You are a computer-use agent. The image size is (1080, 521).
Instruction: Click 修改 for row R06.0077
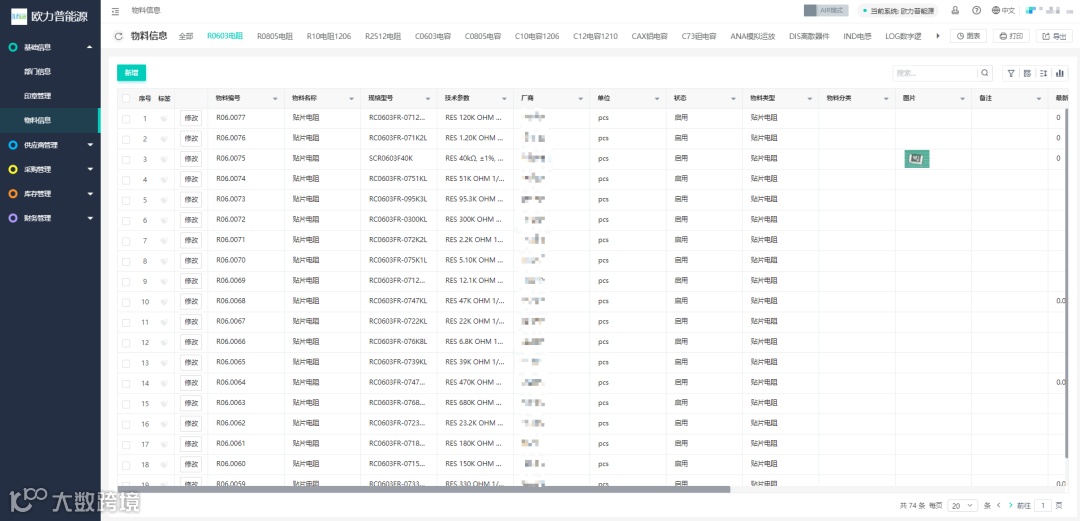click(x=191, y=119)
